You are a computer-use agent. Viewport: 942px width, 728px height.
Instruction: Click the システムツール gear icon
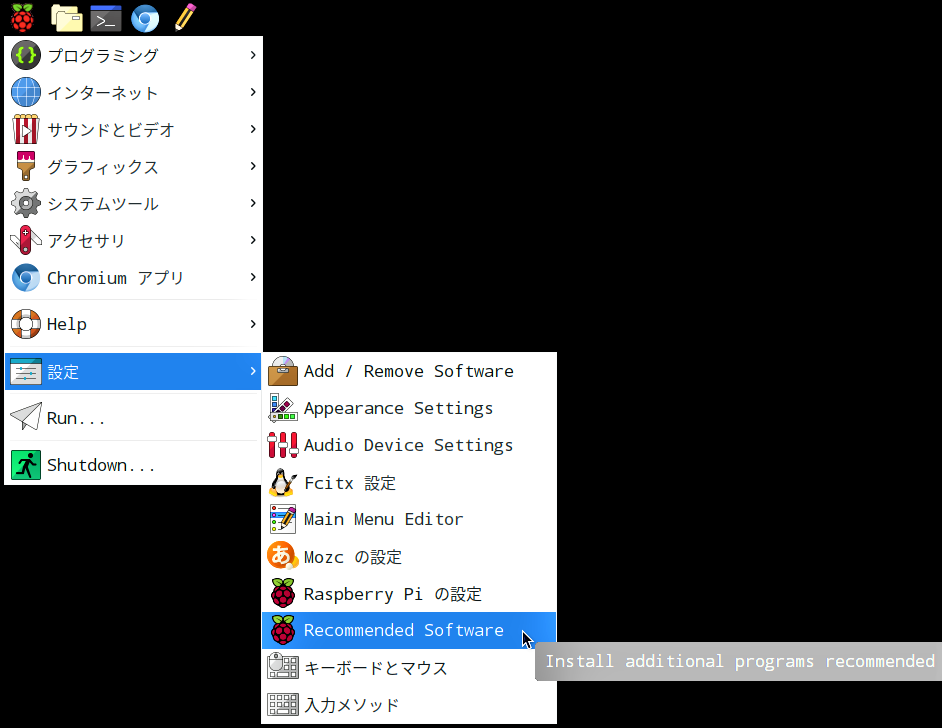26,204
